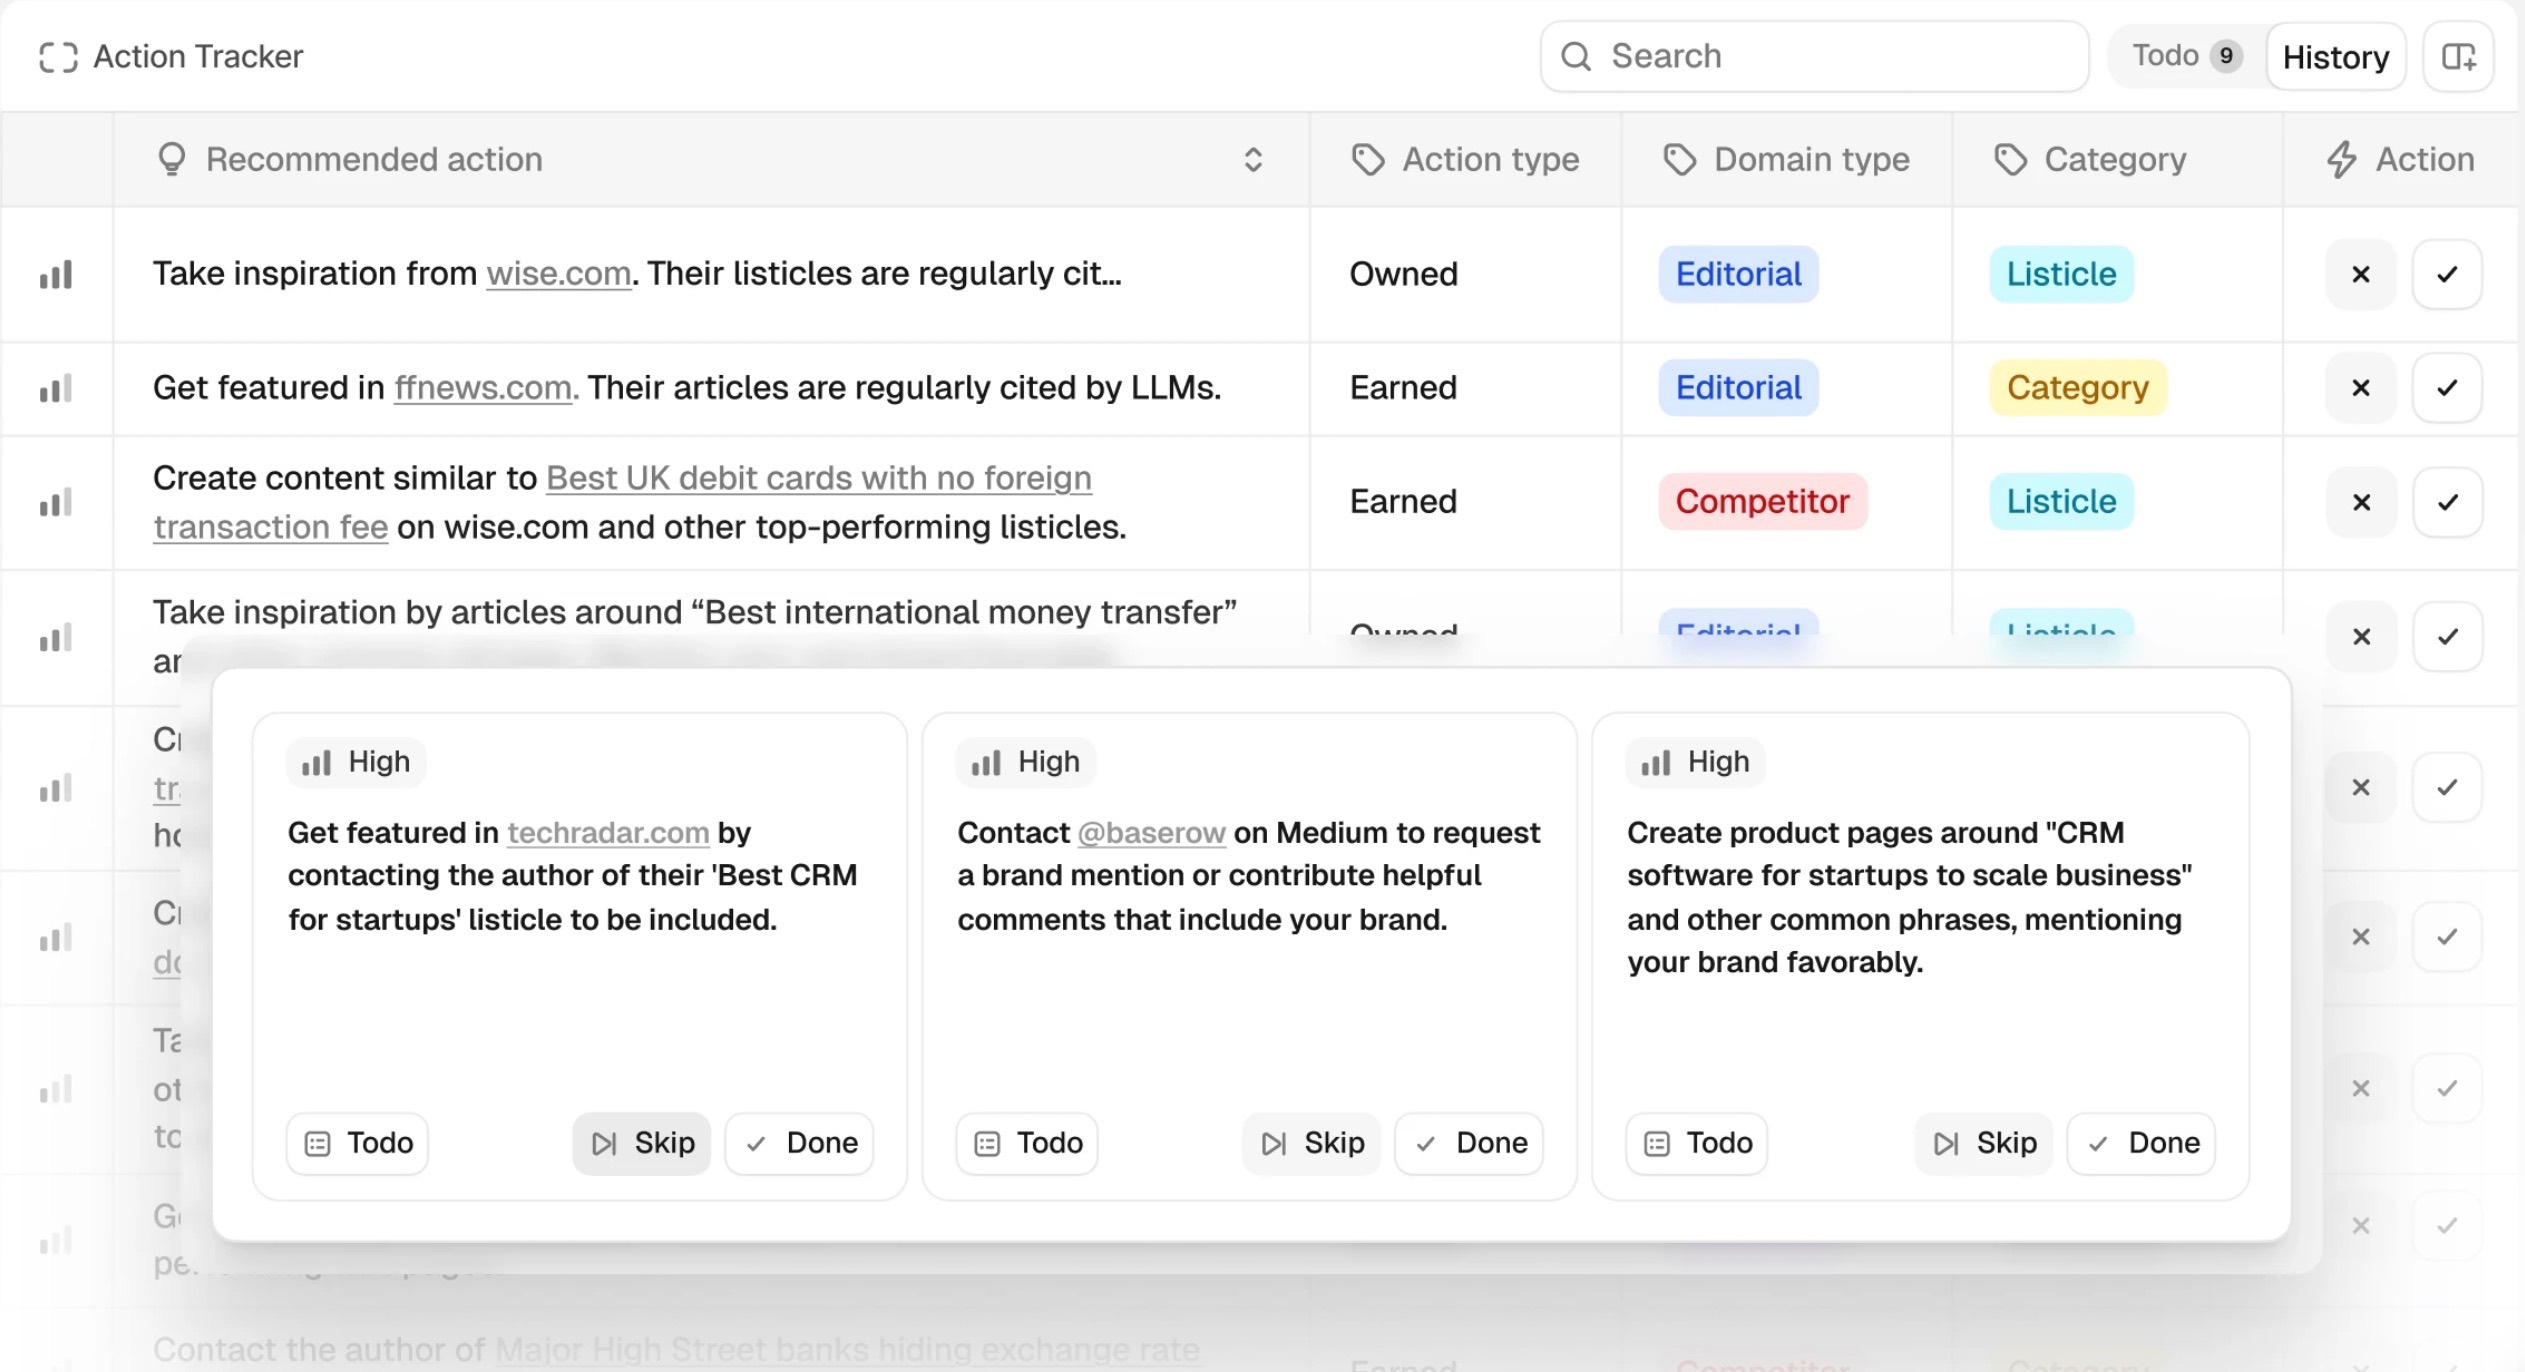
Task: Open Best UK debit cards article link
Action: click(x=819, y=478)
